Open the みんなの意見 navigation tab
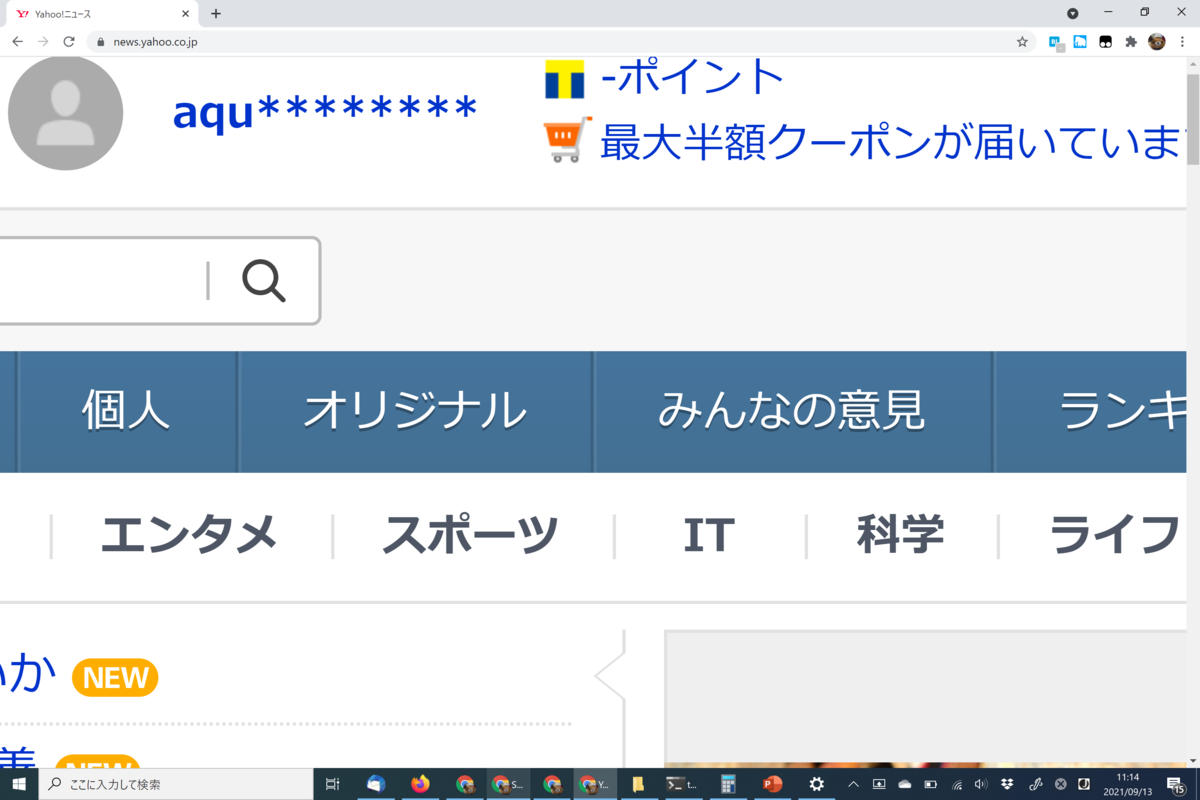Image resolution: width=1200 pixels, height=800 pixels. [792, 410]
